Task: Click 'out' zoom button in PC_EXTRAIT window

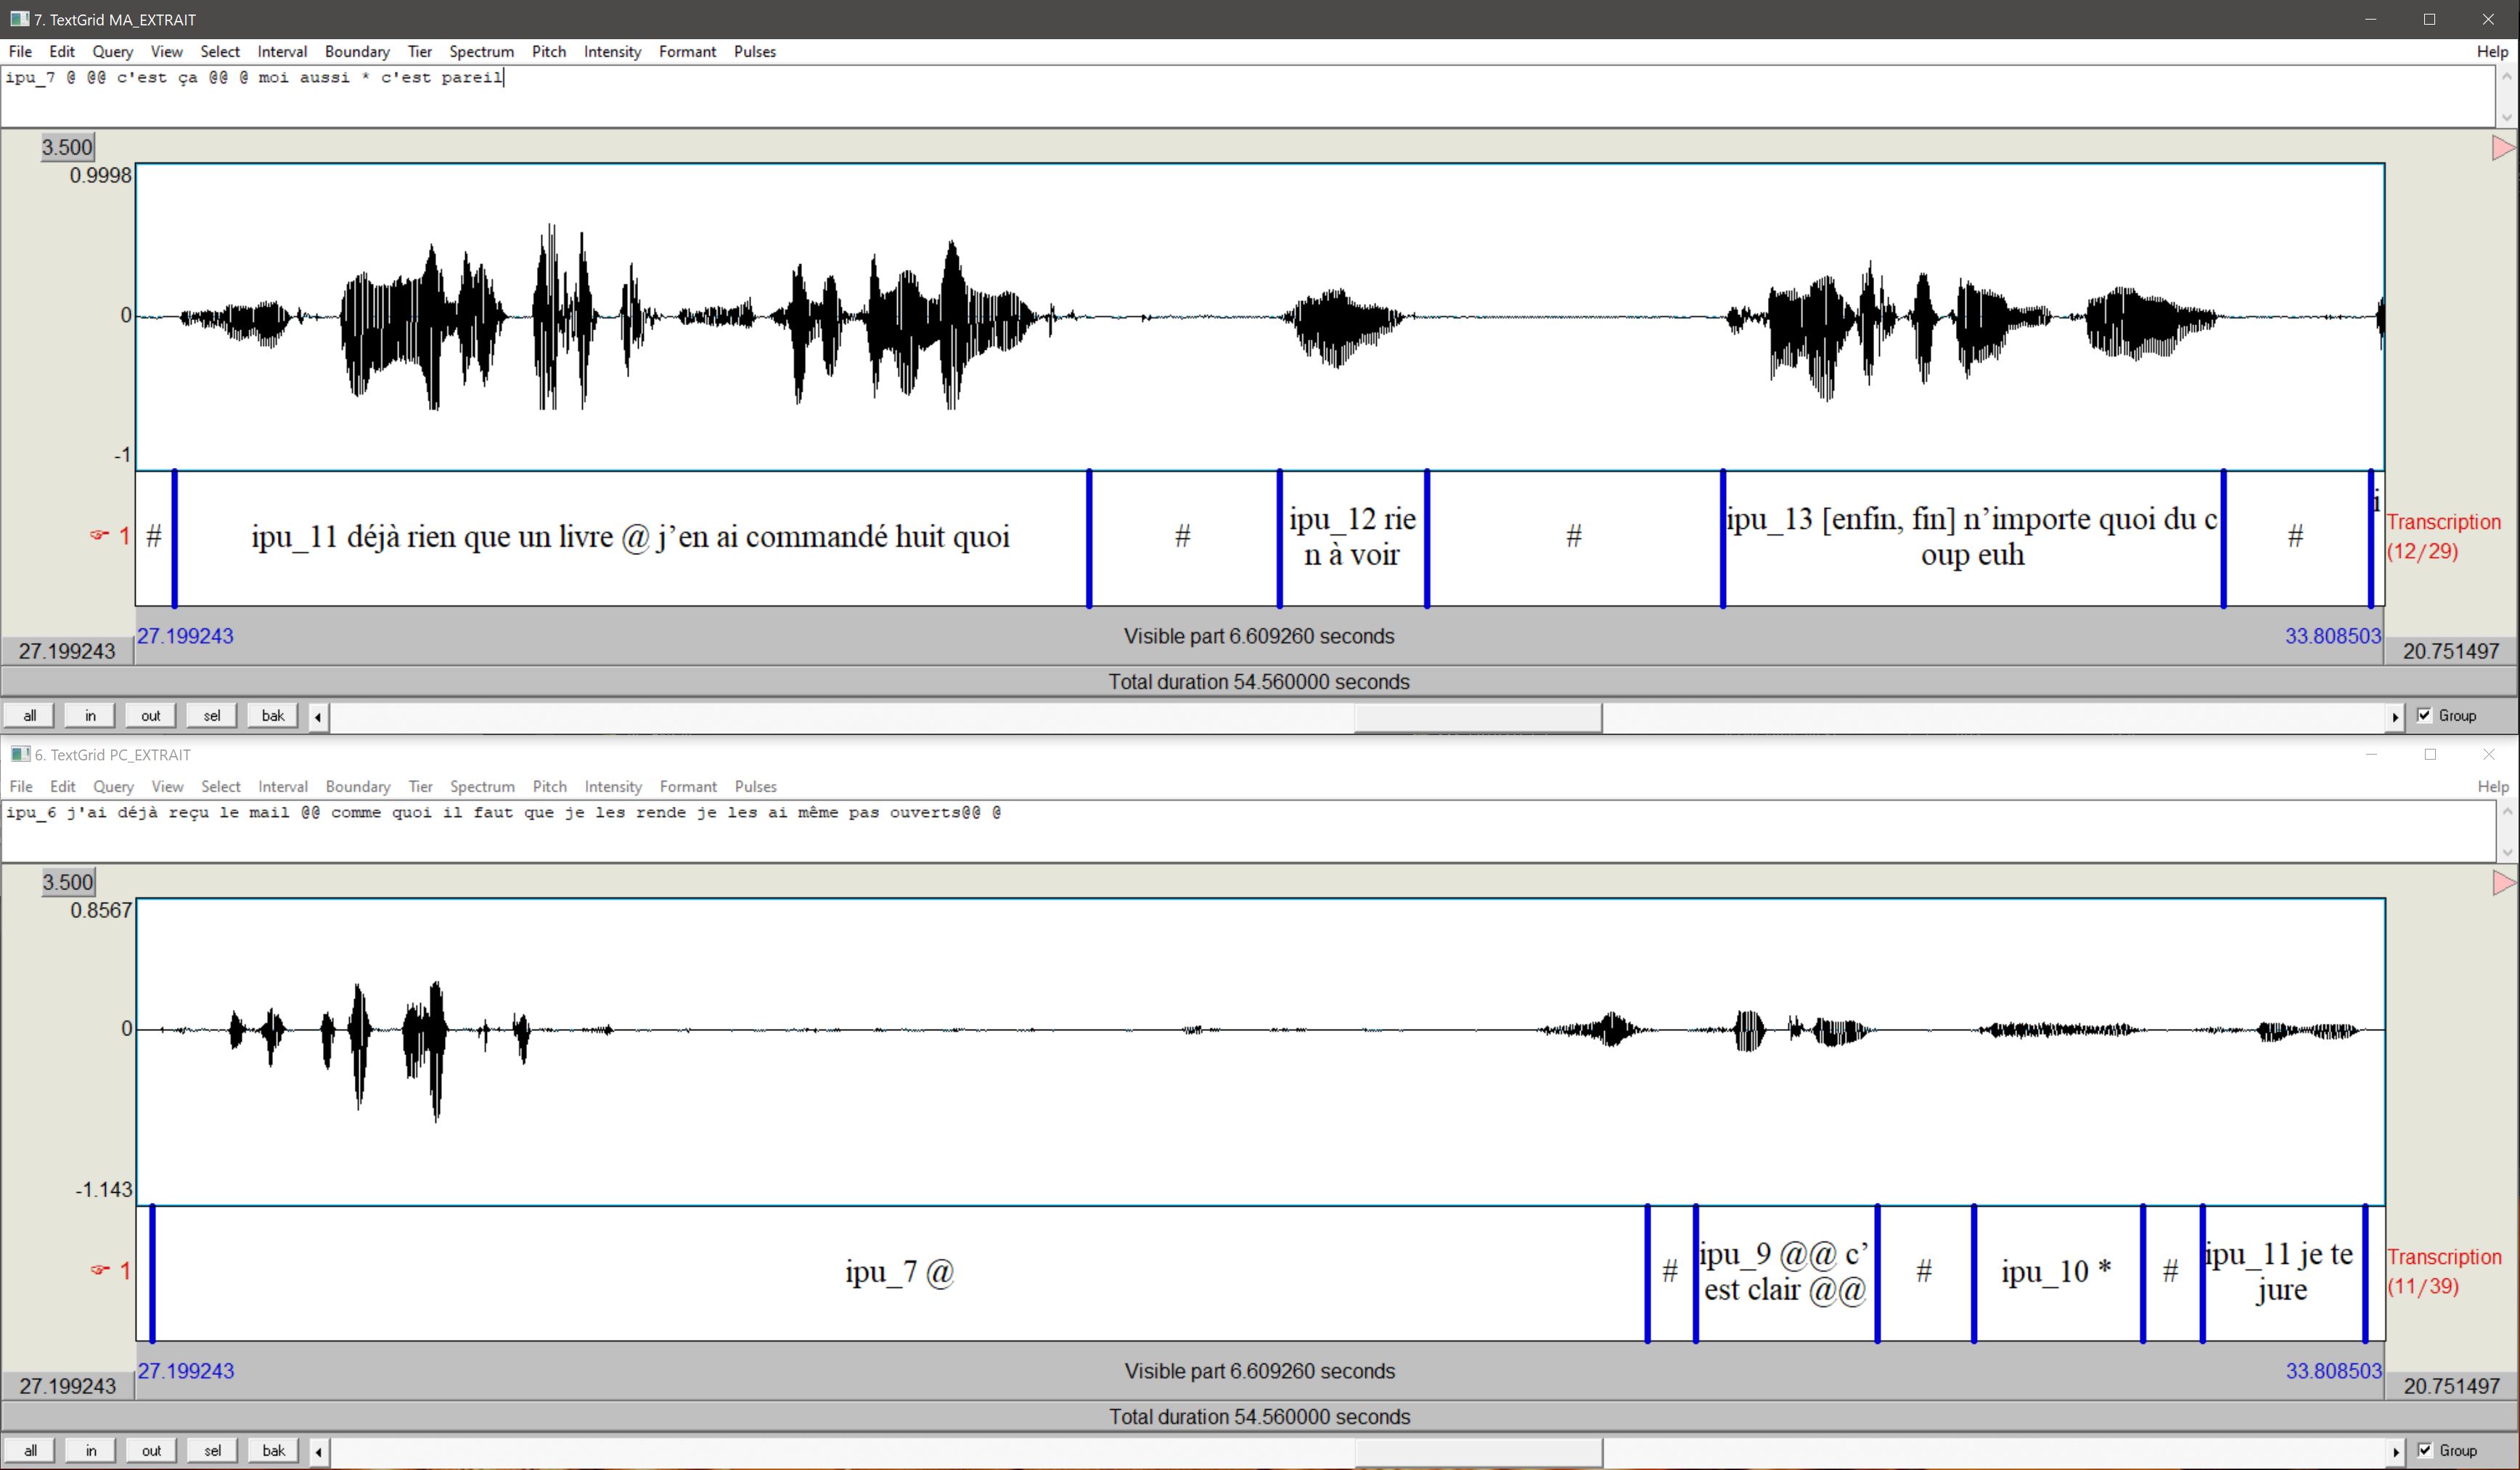Action: tap(151, 1450)
